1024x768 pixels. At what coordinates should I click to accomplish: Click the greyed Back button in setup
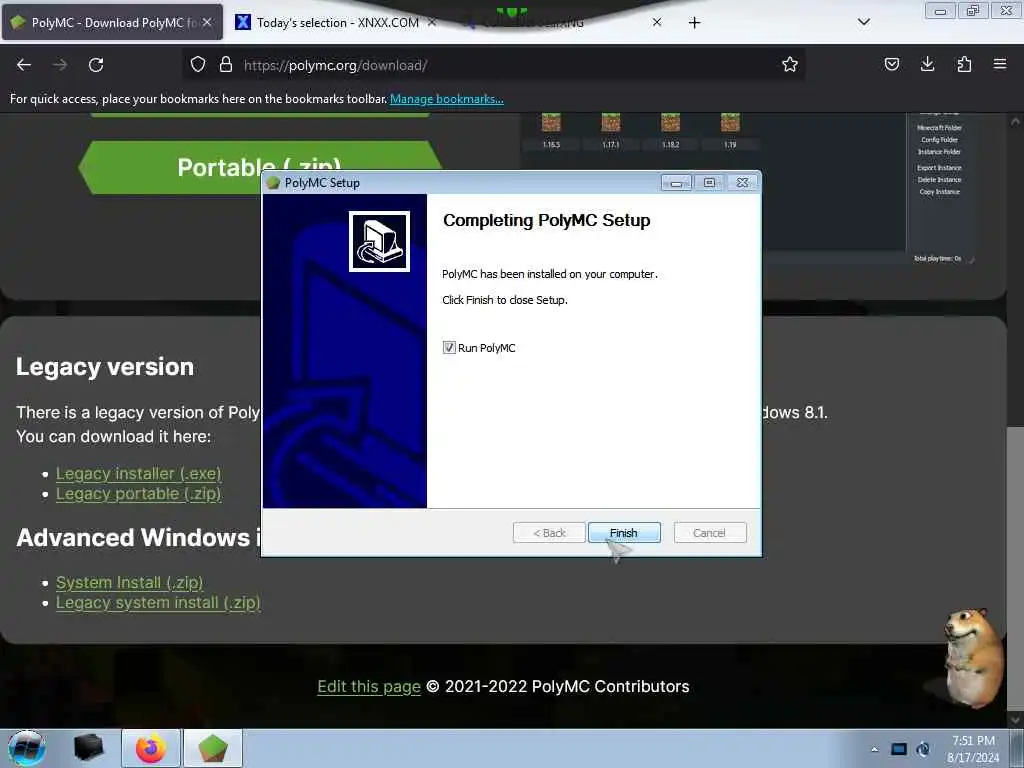[x=549, y=533]
